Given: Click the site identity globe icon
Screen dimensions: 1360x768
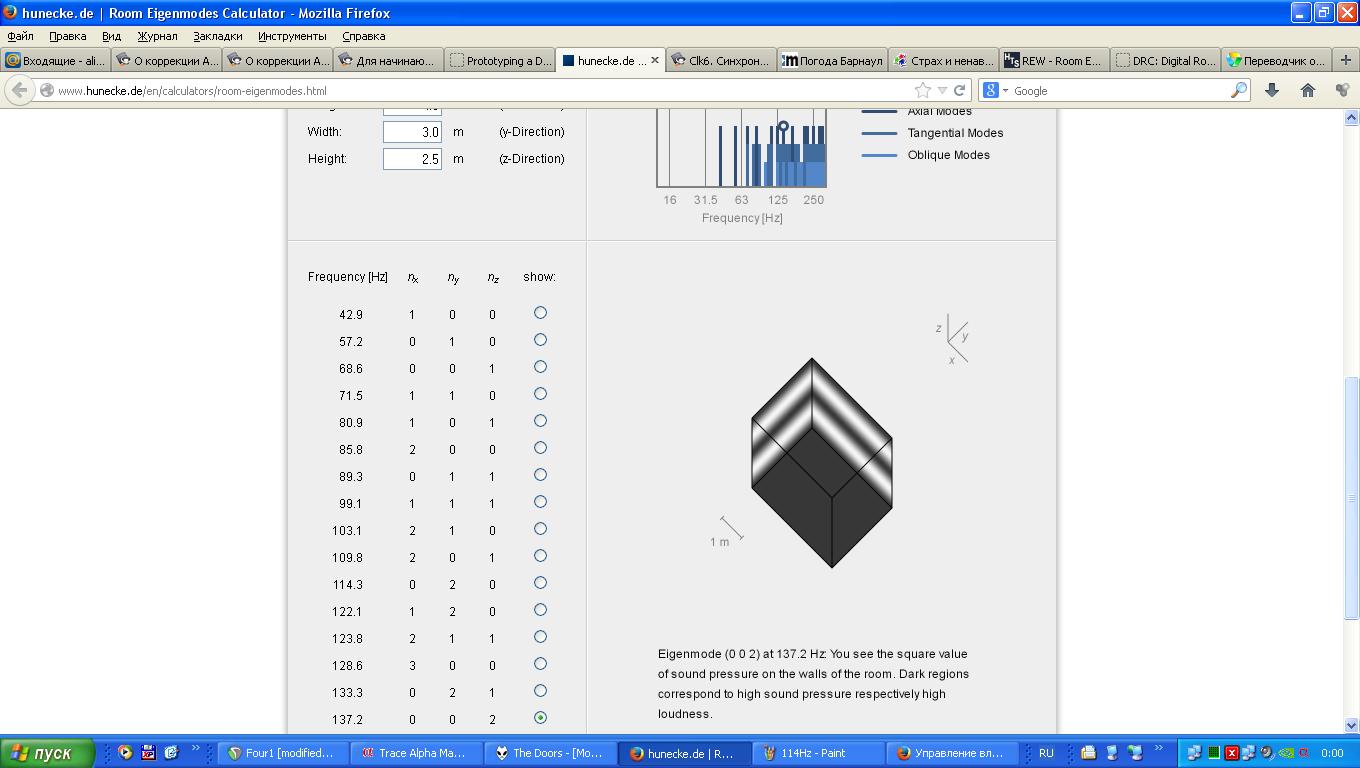Looking at the screenshot, I should point(46,90).
